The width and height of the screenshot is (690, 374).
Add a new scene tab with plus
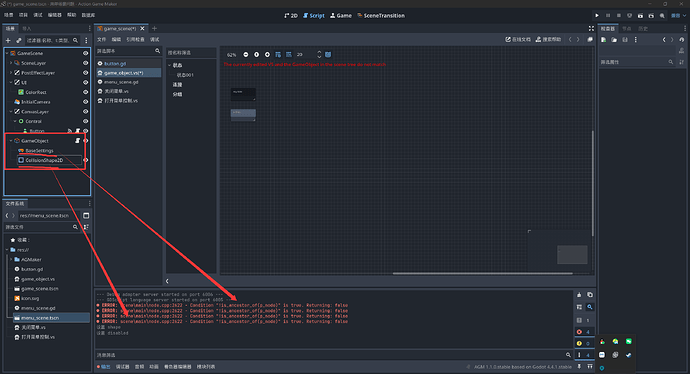point(154,29)
